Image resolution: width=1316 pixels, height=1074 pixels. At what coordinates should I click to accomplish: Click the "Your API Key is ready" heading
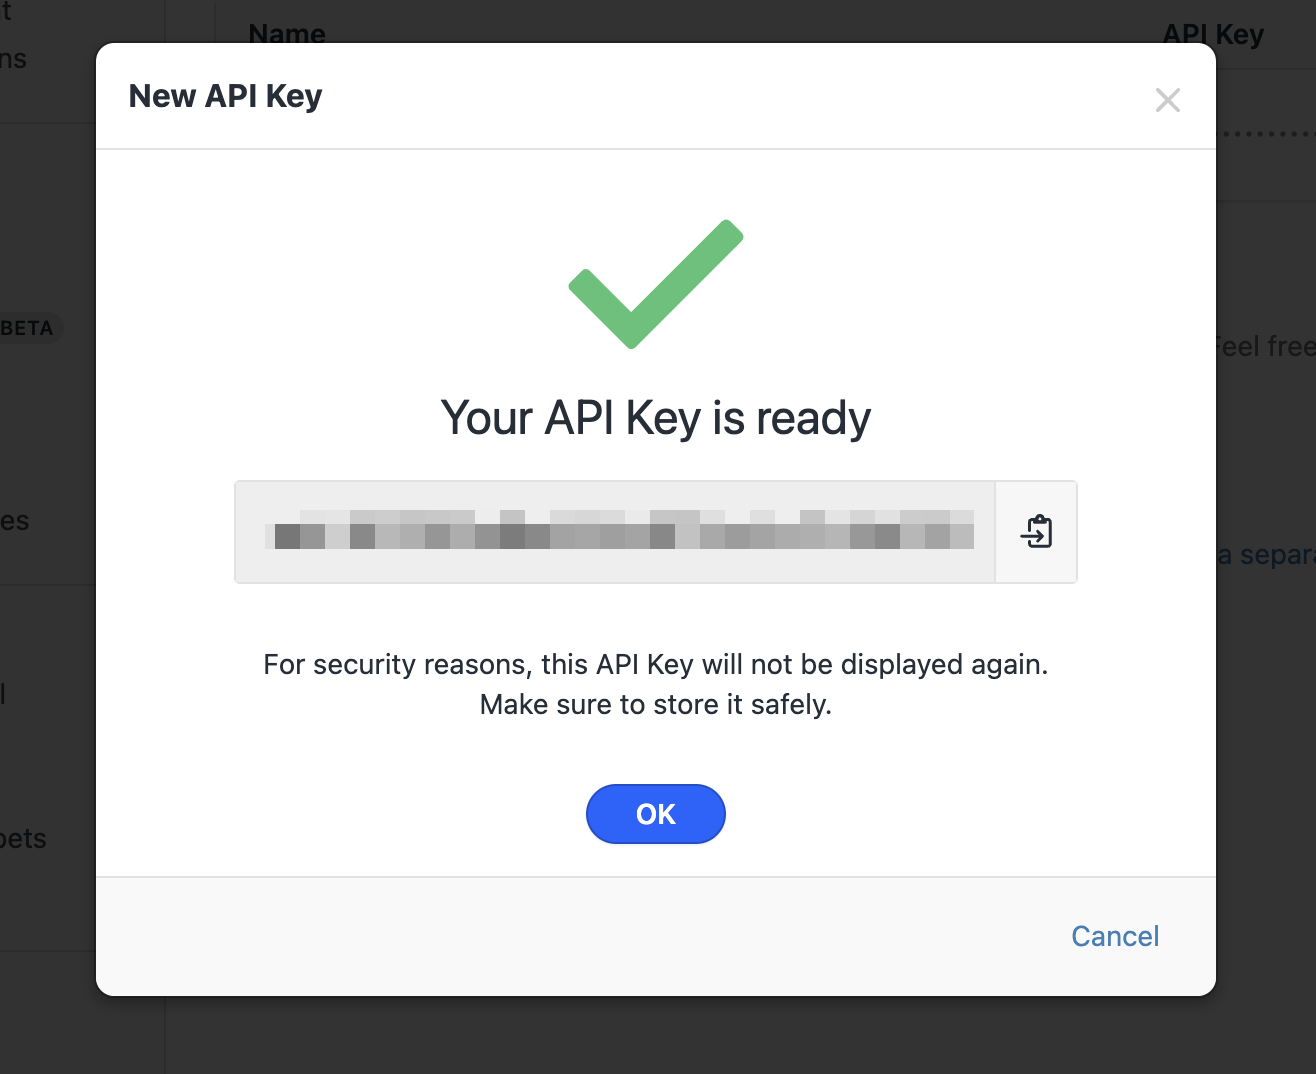(656, 418)
